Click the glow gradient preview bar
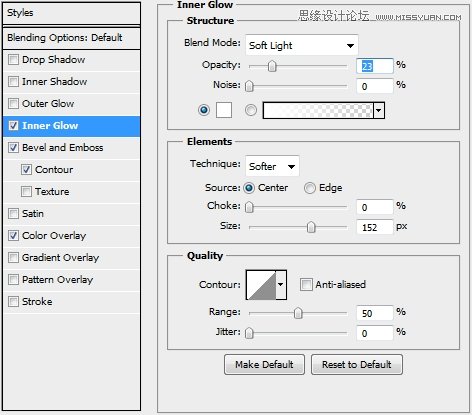The width and height of the screenshot is (472, 415). [318, 110]
